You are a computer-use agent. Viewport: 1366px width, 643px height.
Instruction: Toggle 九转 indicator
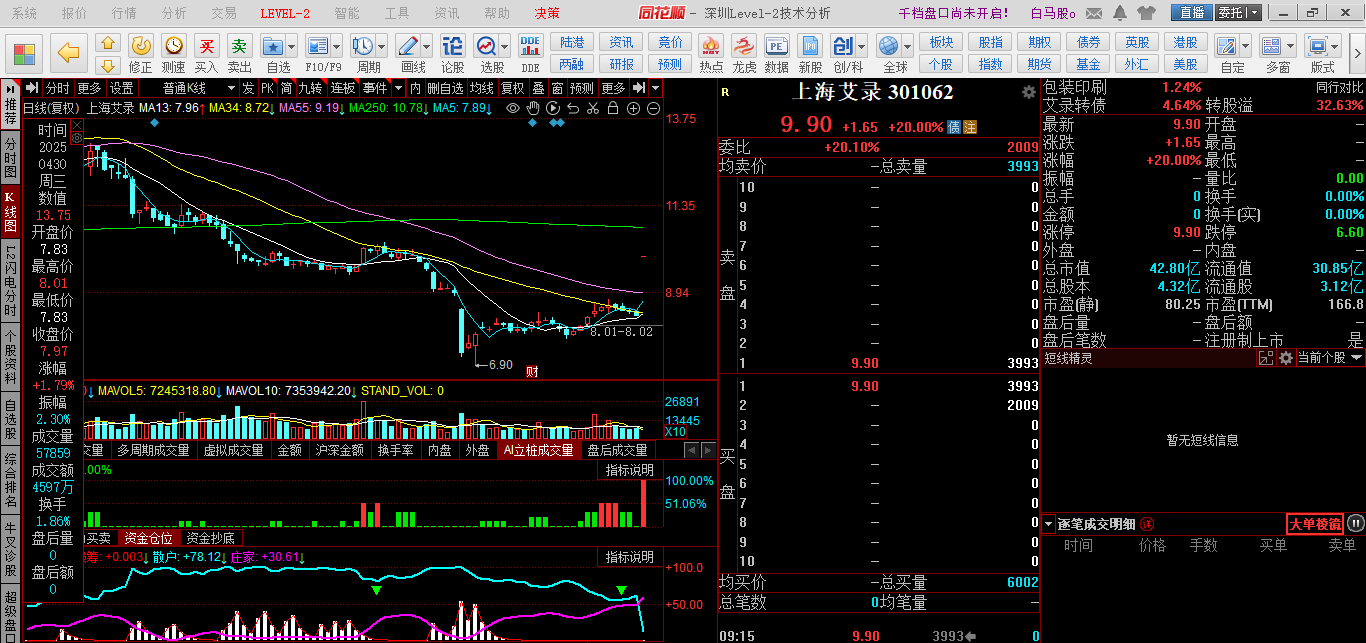(311, 88)
